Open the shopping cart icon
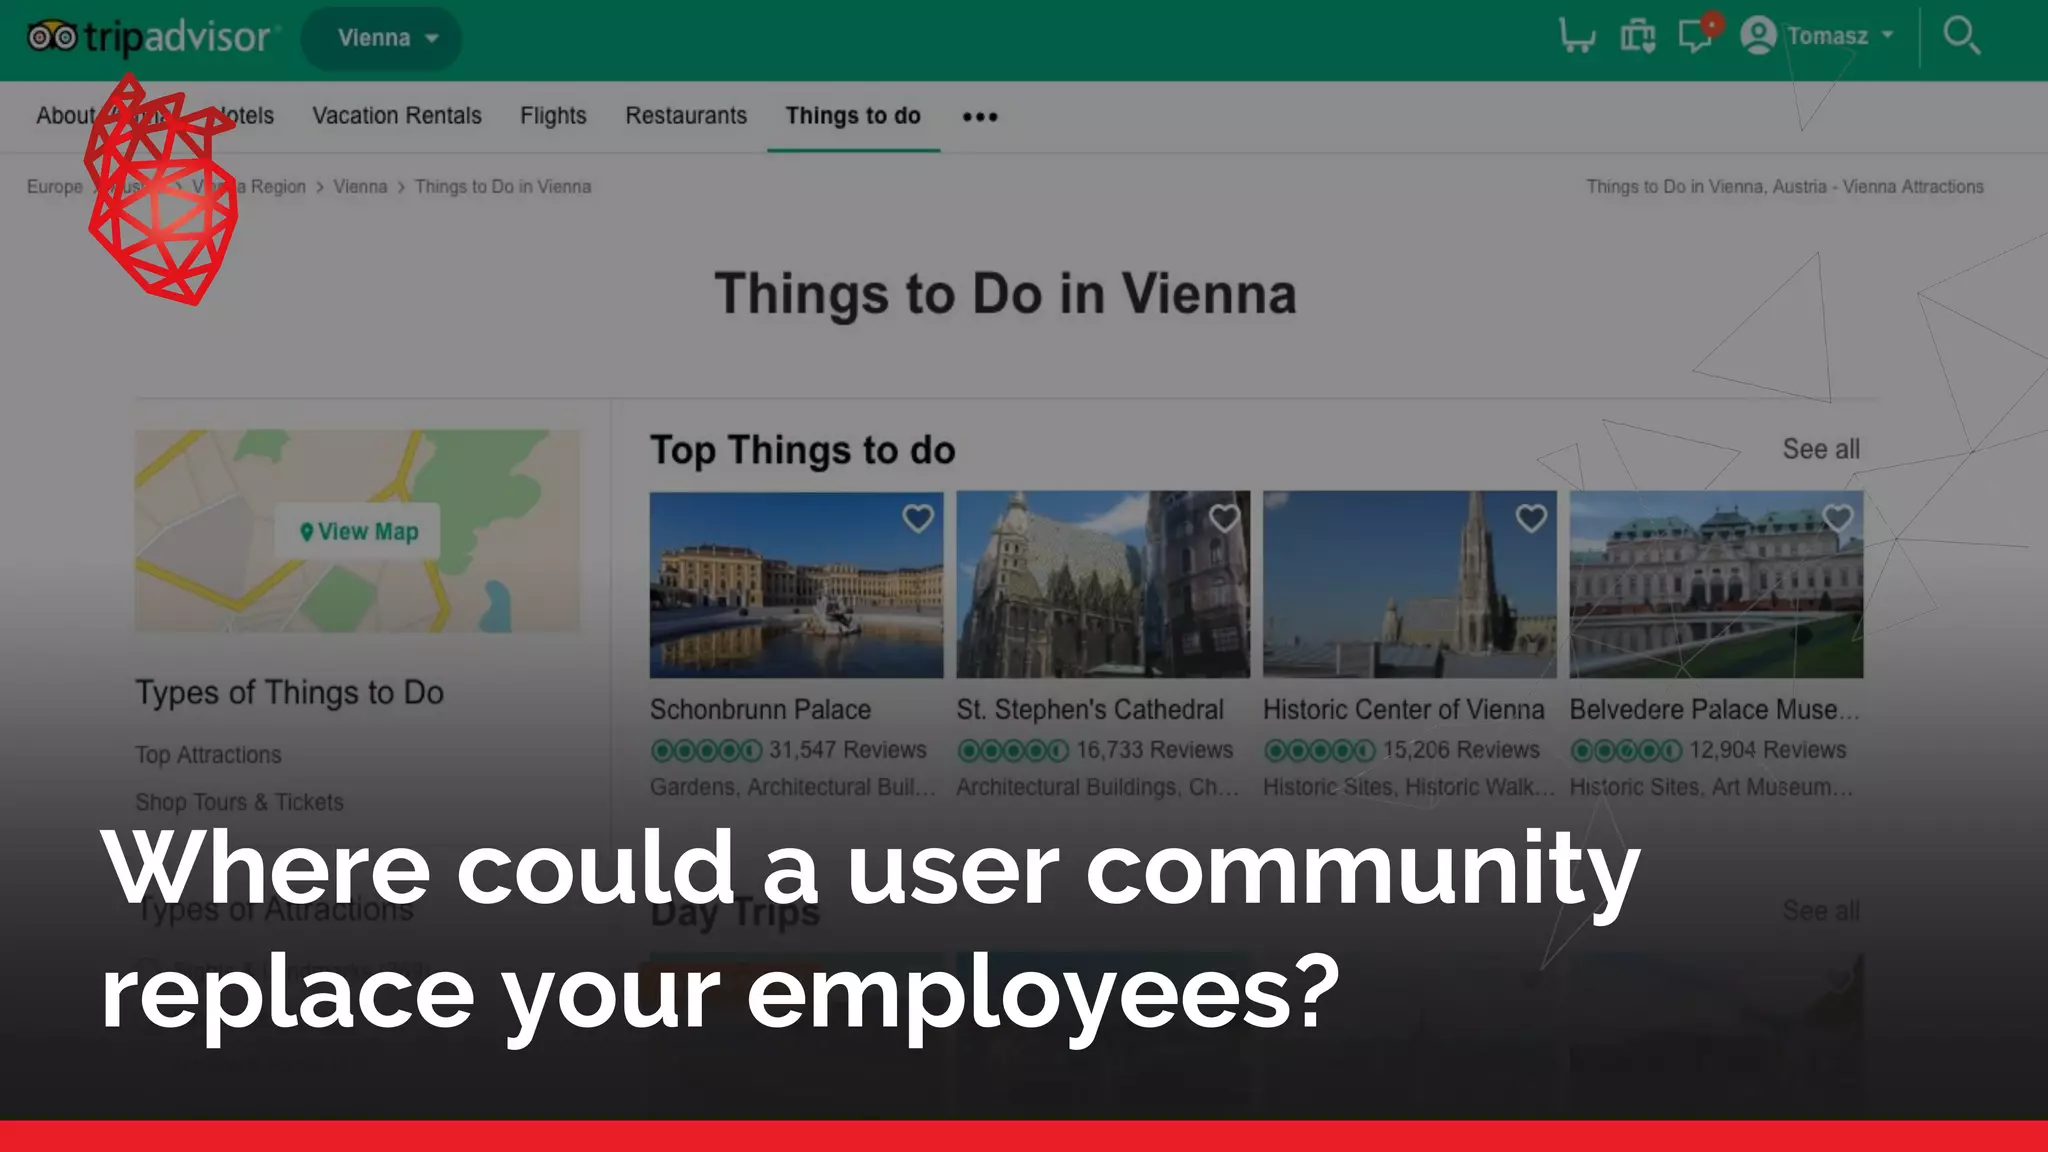2048x1152 pixels. point(1577,36)
